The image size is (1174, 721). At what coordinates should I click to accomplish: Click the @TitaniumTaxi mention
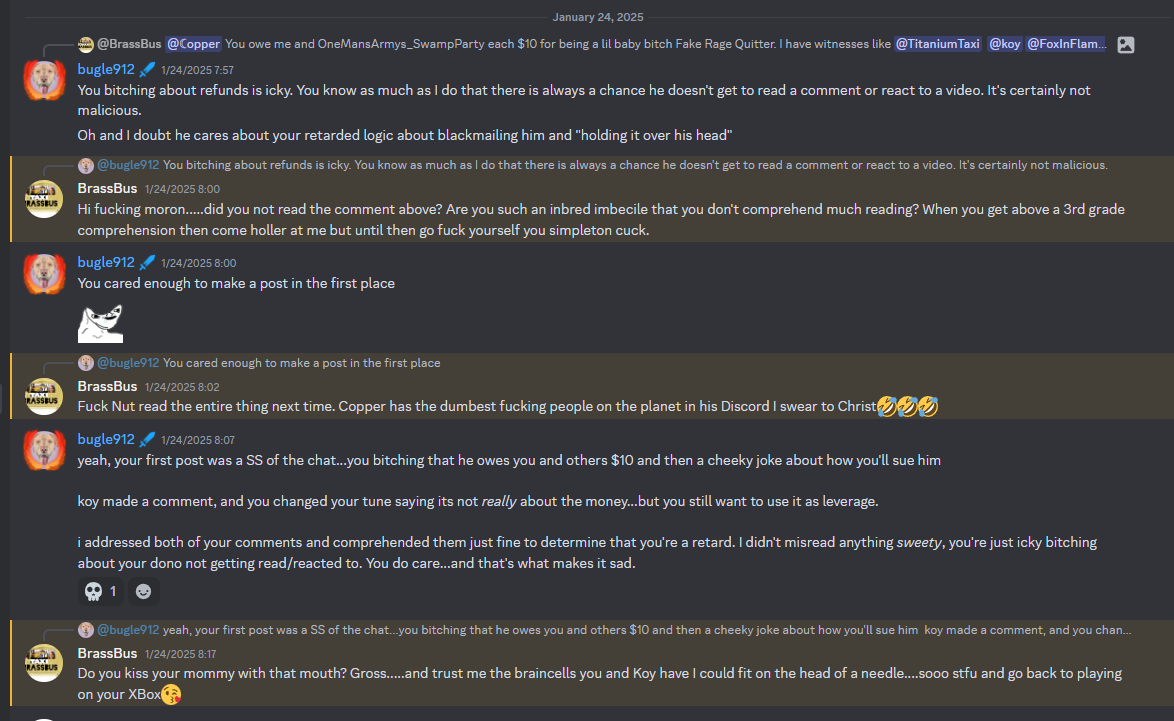coord(937,44)
